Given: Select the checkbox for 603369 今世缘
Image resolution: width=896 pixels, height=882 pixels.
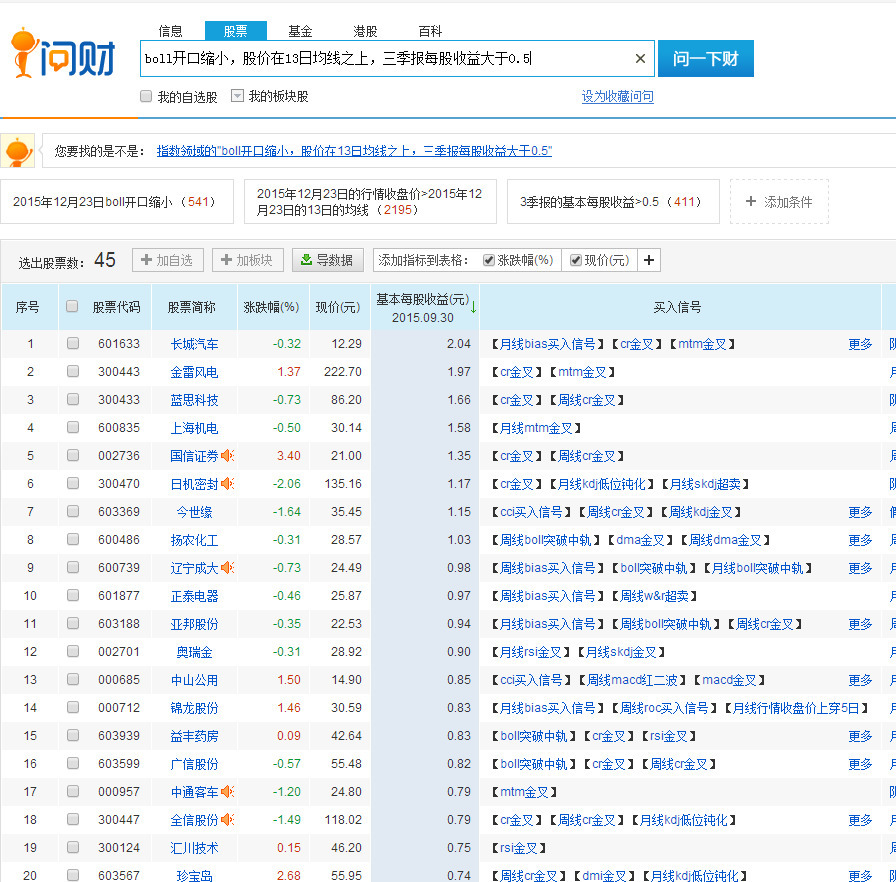Looking at the screenshot, I should point(73,511).
